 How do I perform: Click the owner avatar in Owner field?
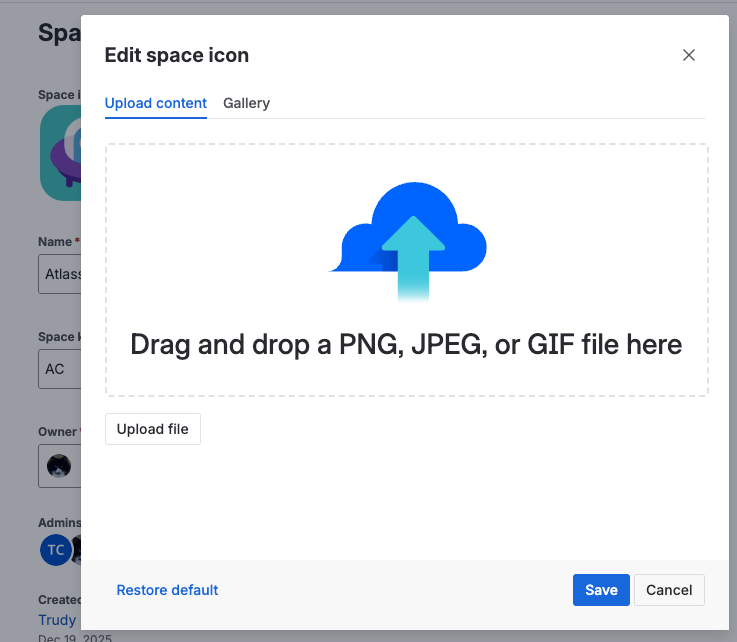59,466
